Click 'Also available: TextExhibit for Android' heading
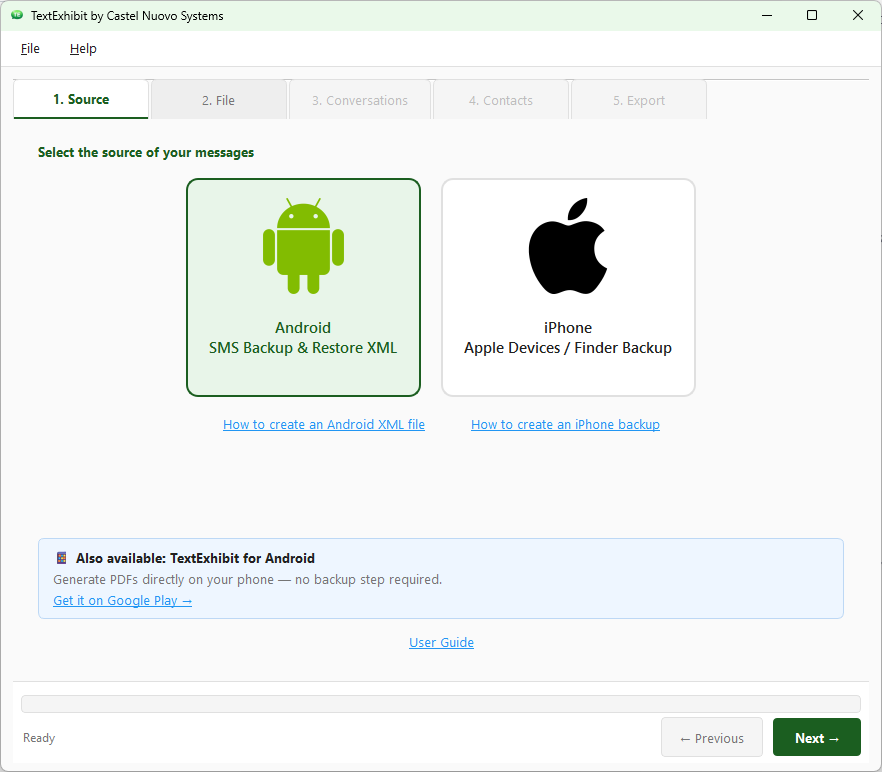 pos(195,558)
